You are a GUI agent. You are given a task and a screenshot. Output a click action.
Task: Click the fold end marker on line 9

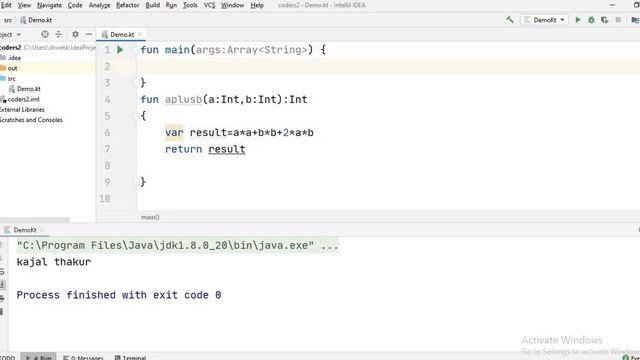[x=136, y=182]
